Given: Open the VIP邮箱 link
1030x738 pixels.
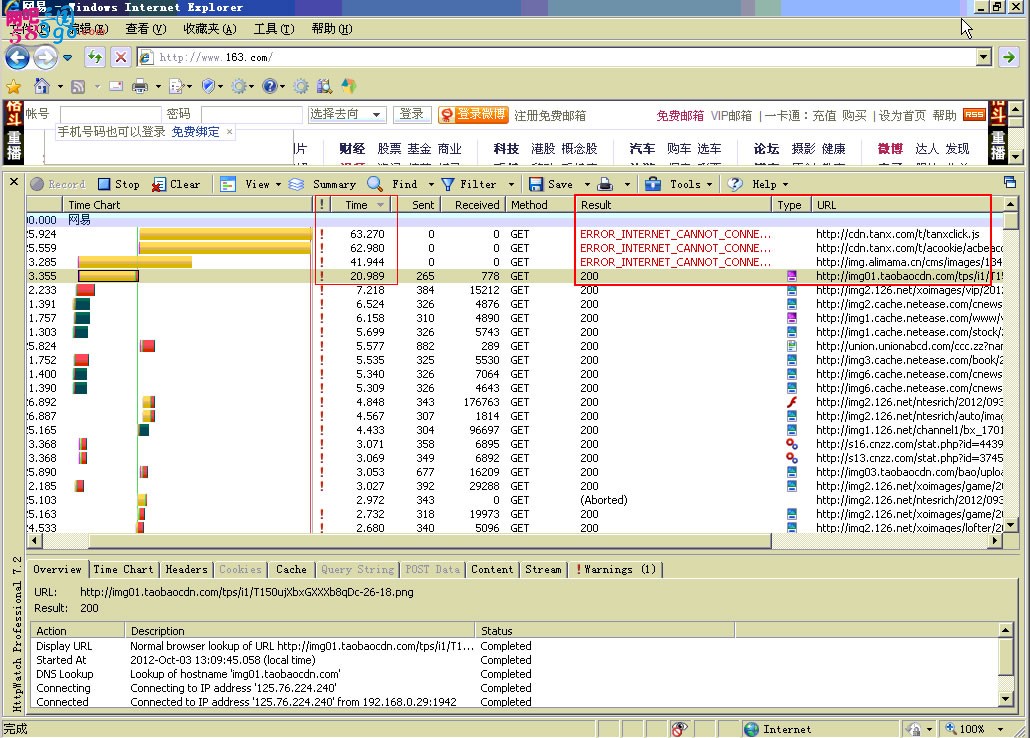Looking at the screenshot, I should [x=731, y=116].
